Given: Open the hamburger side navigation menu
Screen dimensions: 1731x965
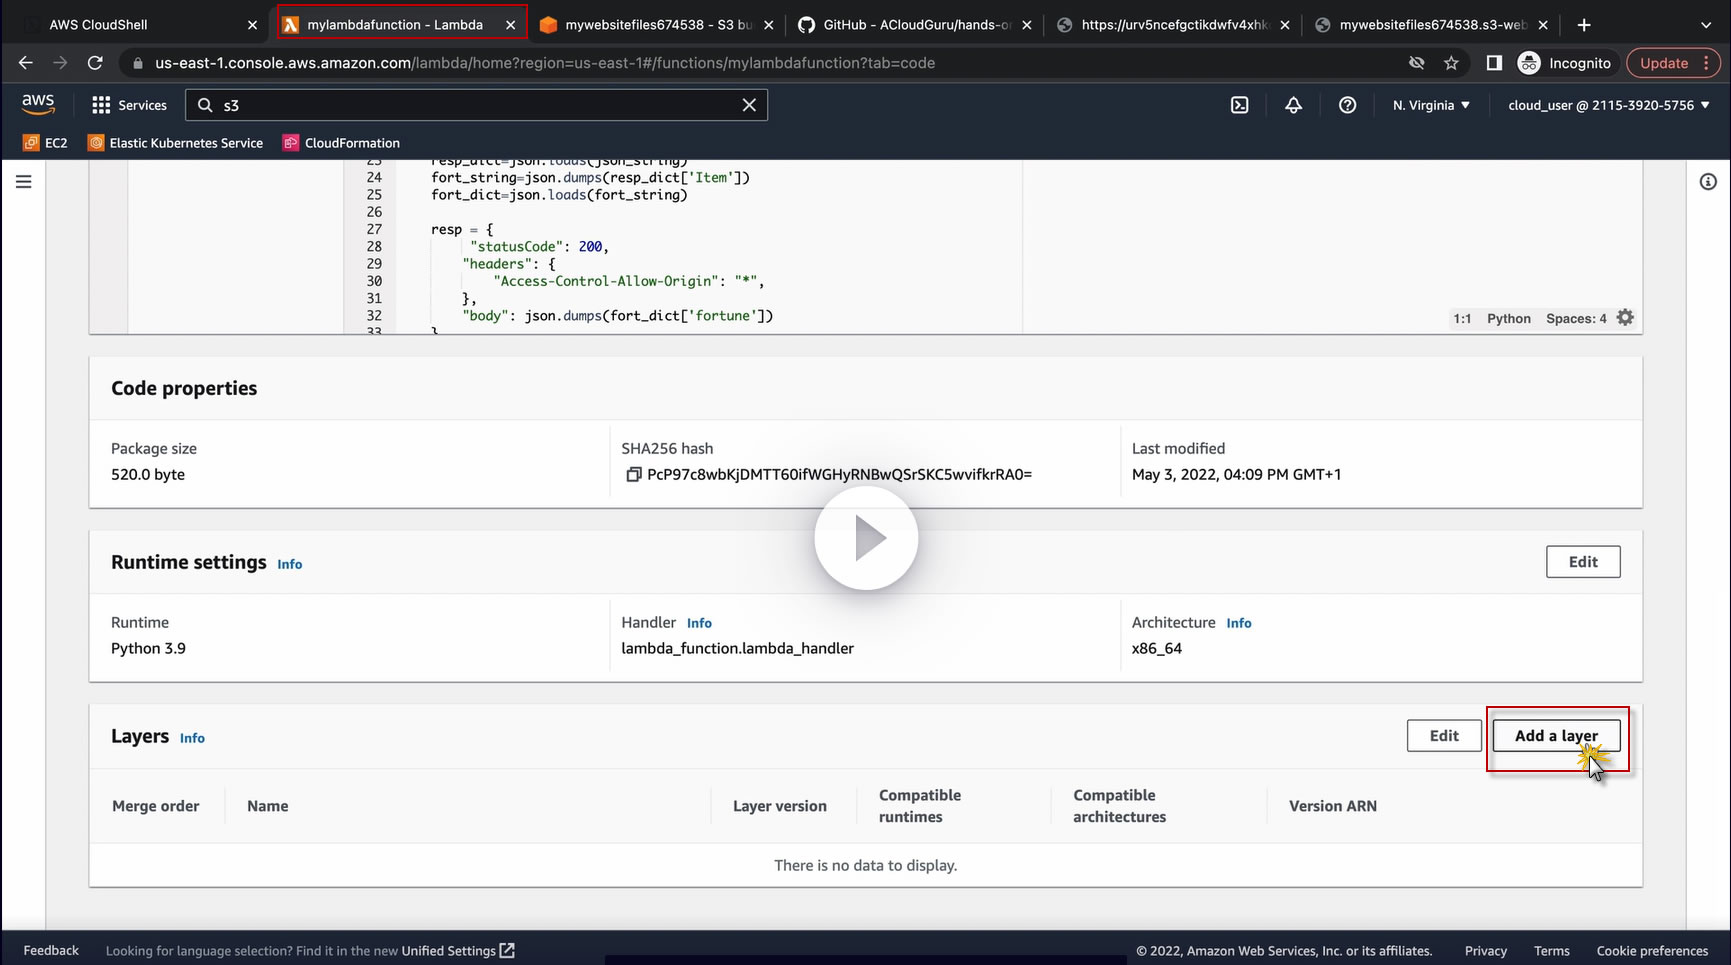Looking at the screenshot, I should pyautogui.click(x=24, y=182).
